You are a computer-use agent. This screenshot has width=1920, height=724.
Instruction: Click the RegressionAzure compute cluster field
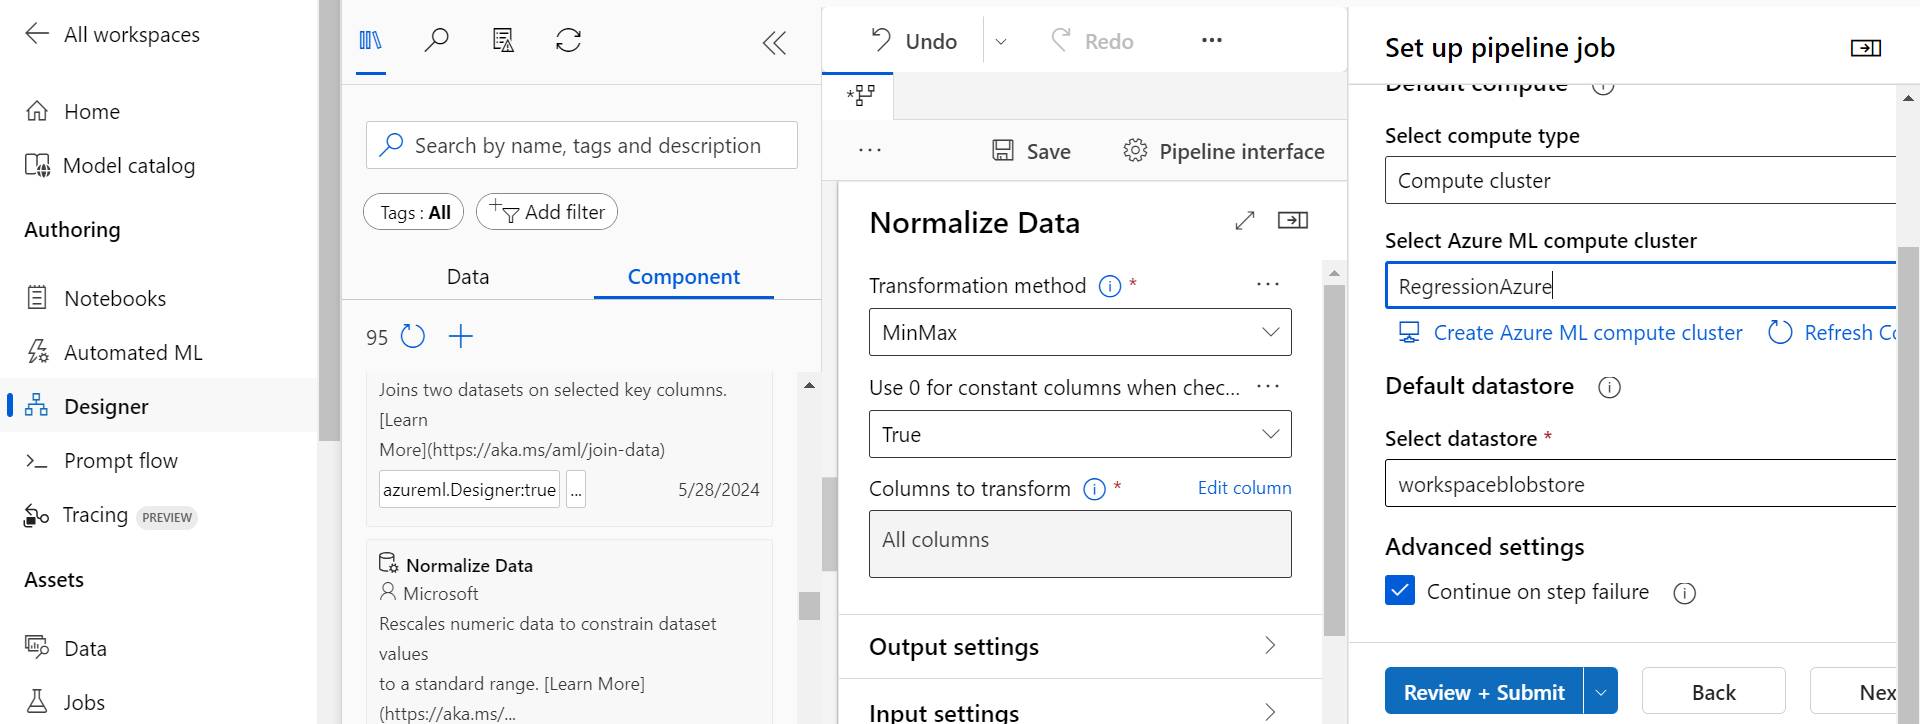click(1640, 286)
